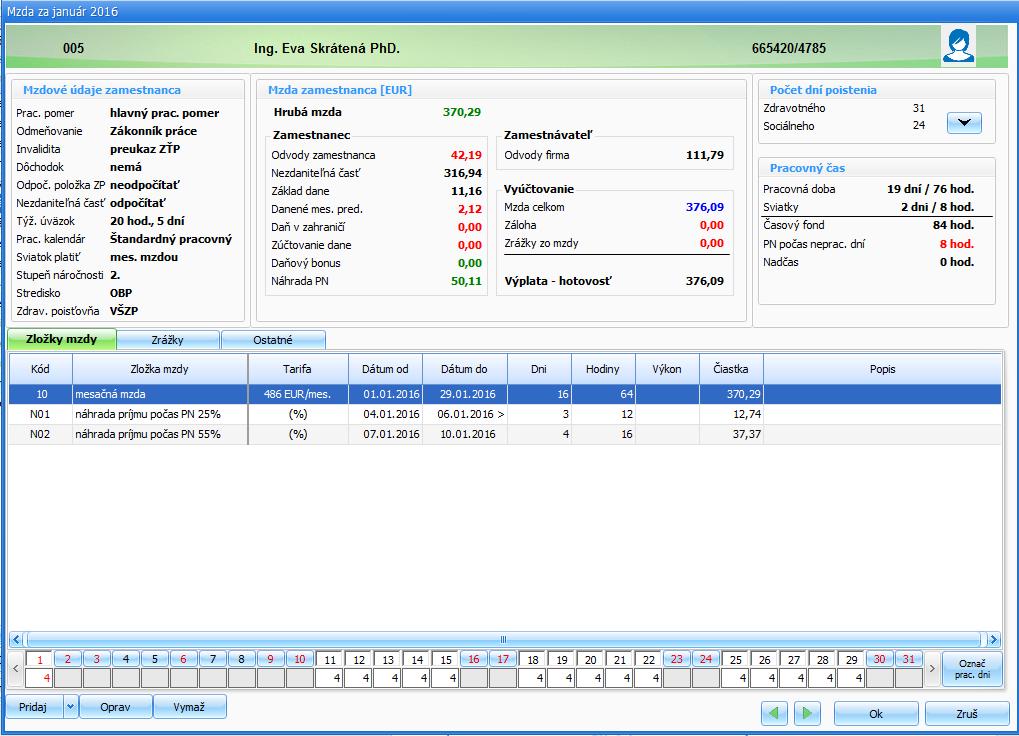The height and width of the screenshot is (736, 1019).
Task: Expand insurance days with down-arrow button
Action: tap(964, 122)
